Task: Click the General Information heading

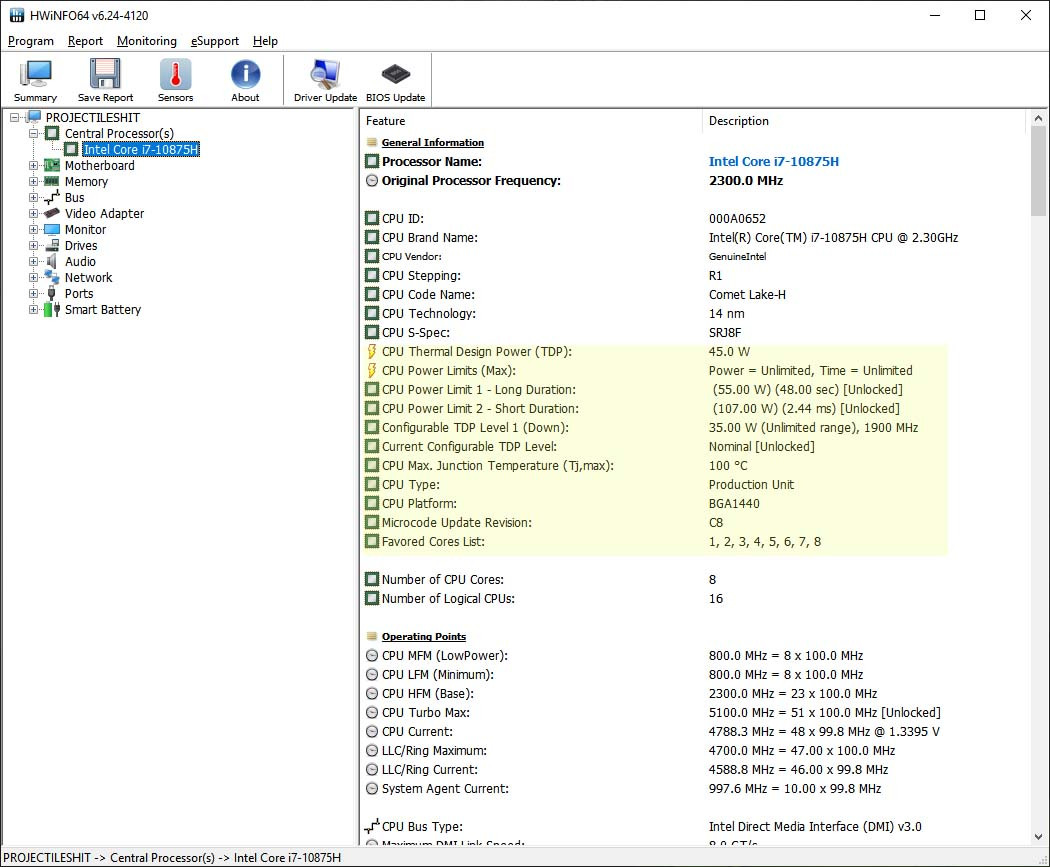Action: point(433,143)
